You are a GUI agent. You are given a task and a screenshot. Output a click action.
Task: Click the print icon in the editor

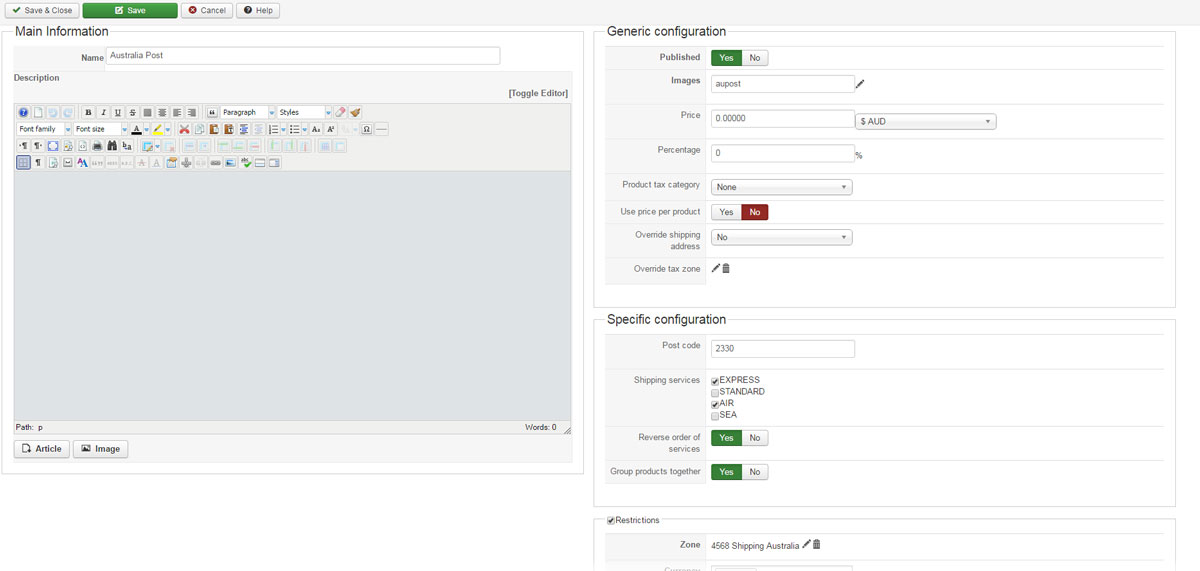point(97,146)
